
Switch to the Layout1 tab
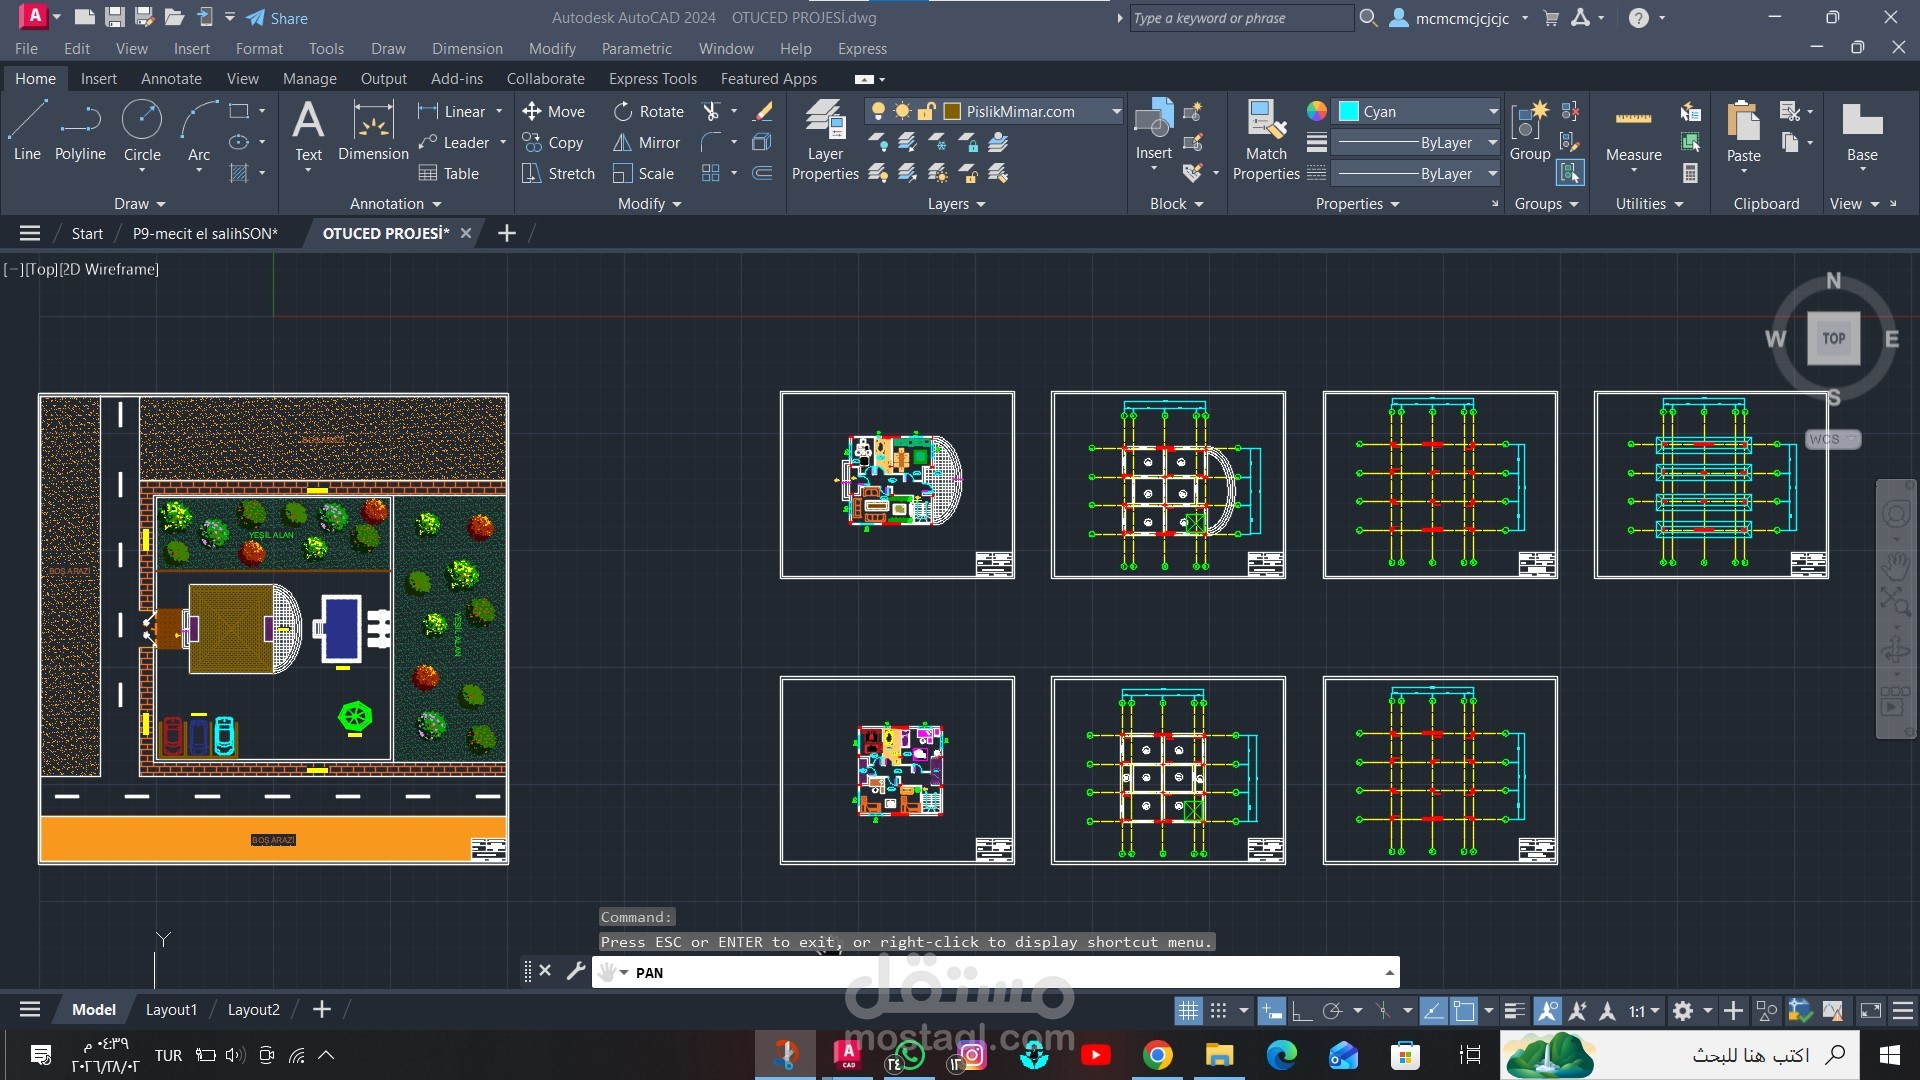(171, 1009)
